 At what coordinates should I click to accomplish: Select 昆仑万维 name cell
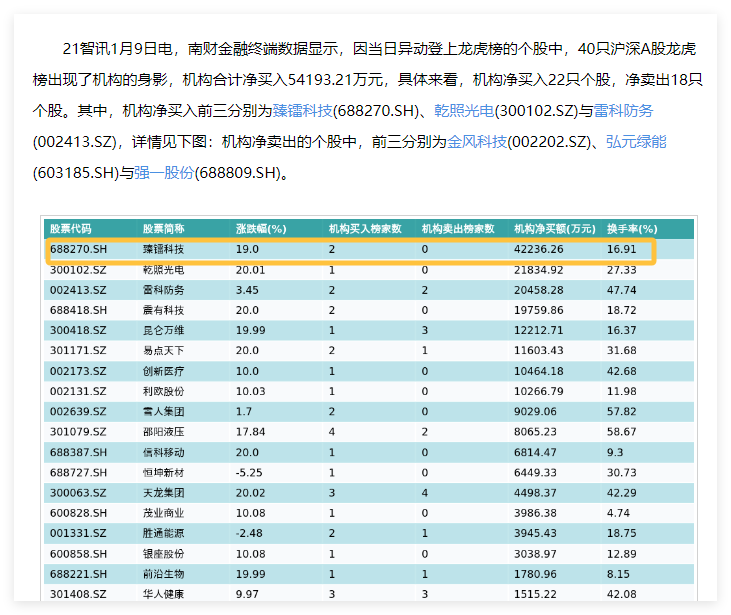coord(164,330)
